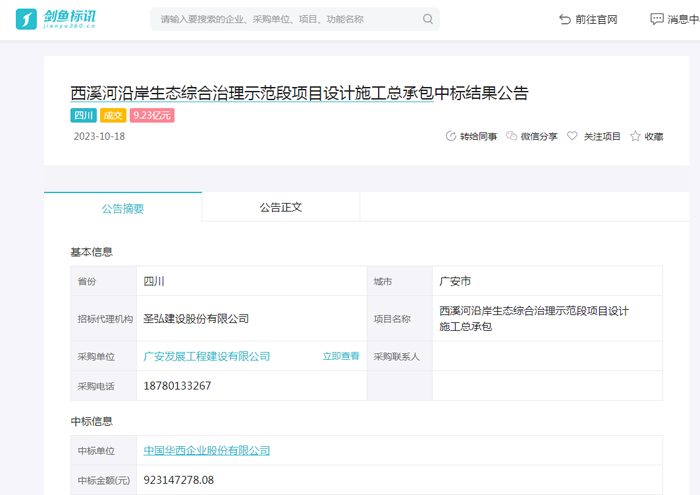This screenshot has width=700, height=495.
Task: Click the 城市 label cell
Action: tap(400, 281)
